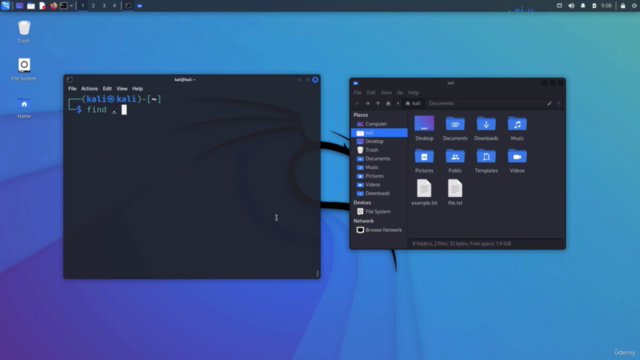640x360 pixels.
Task: Click the lock screen icon in panel
Action: click(x=623, y=6)
